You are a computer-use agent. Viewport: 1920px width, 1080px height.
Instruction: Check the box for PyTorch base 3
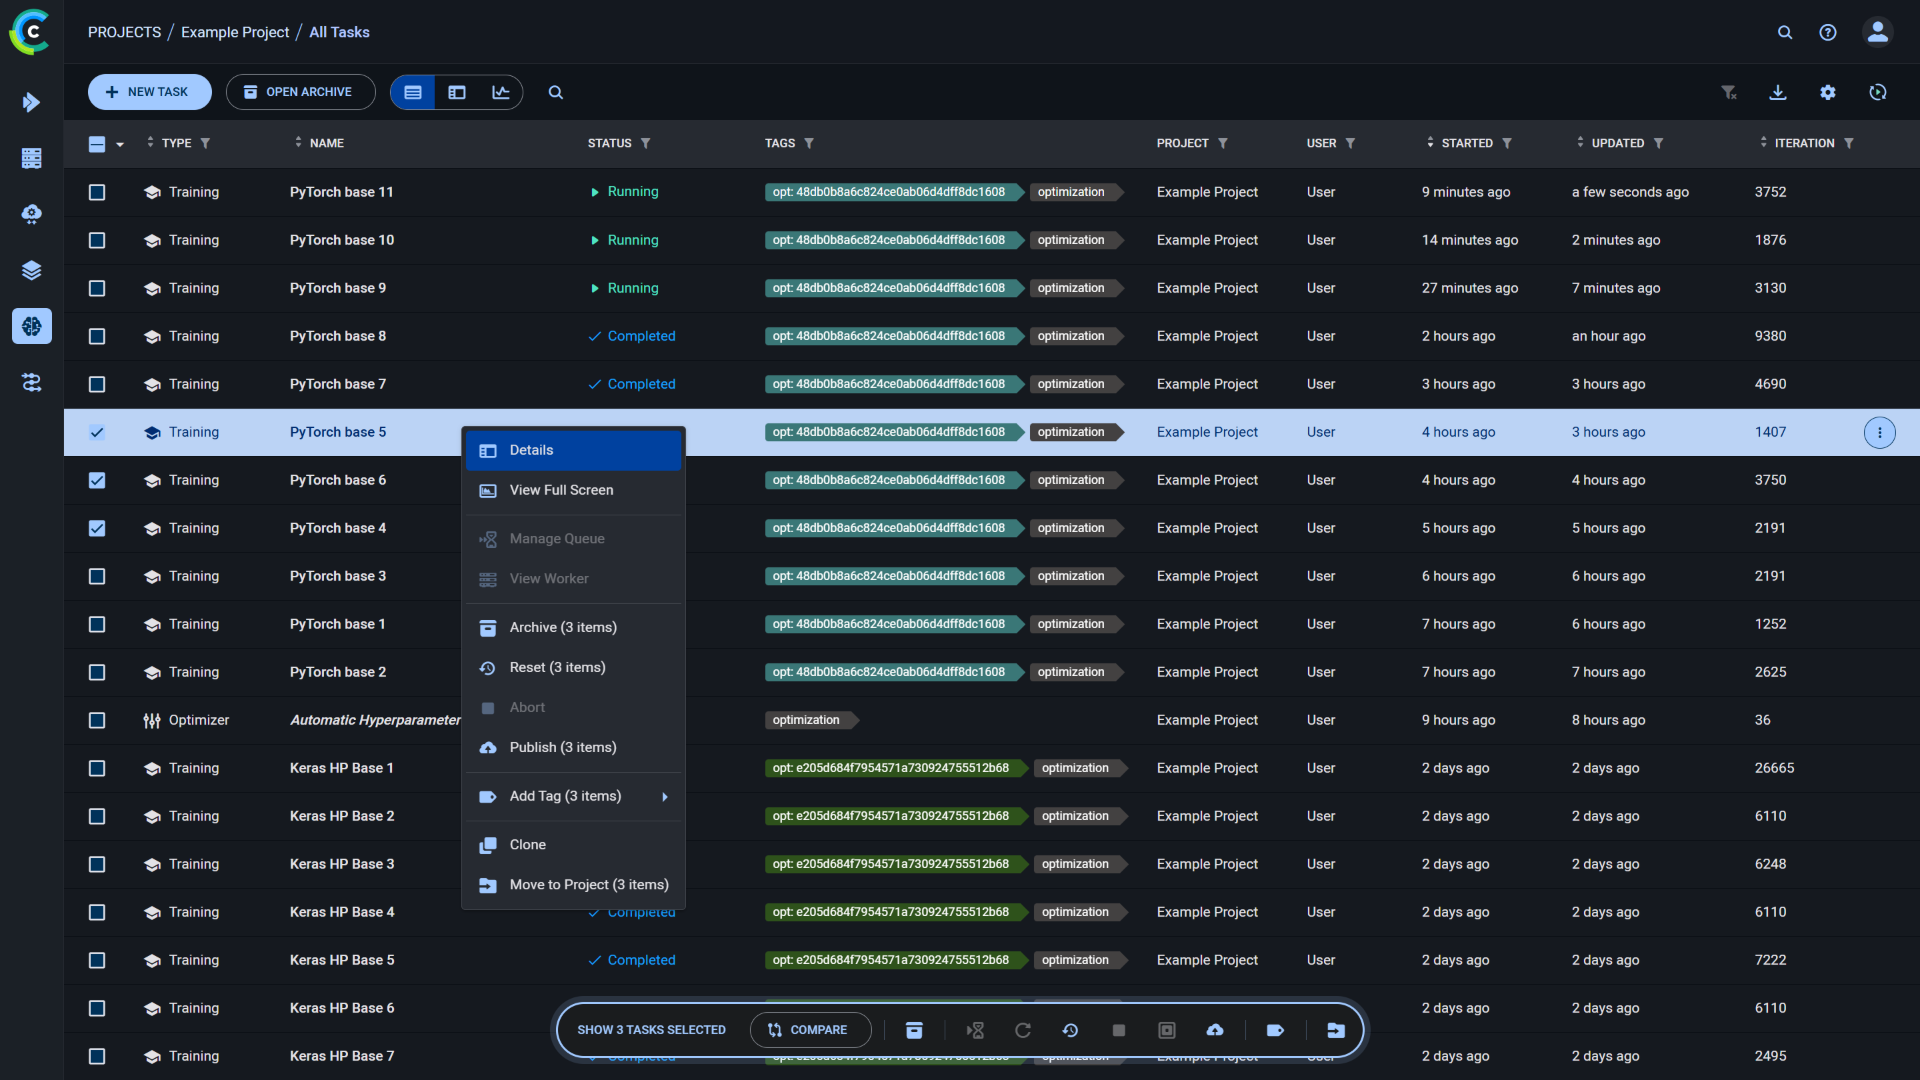(x=97, y=576)
